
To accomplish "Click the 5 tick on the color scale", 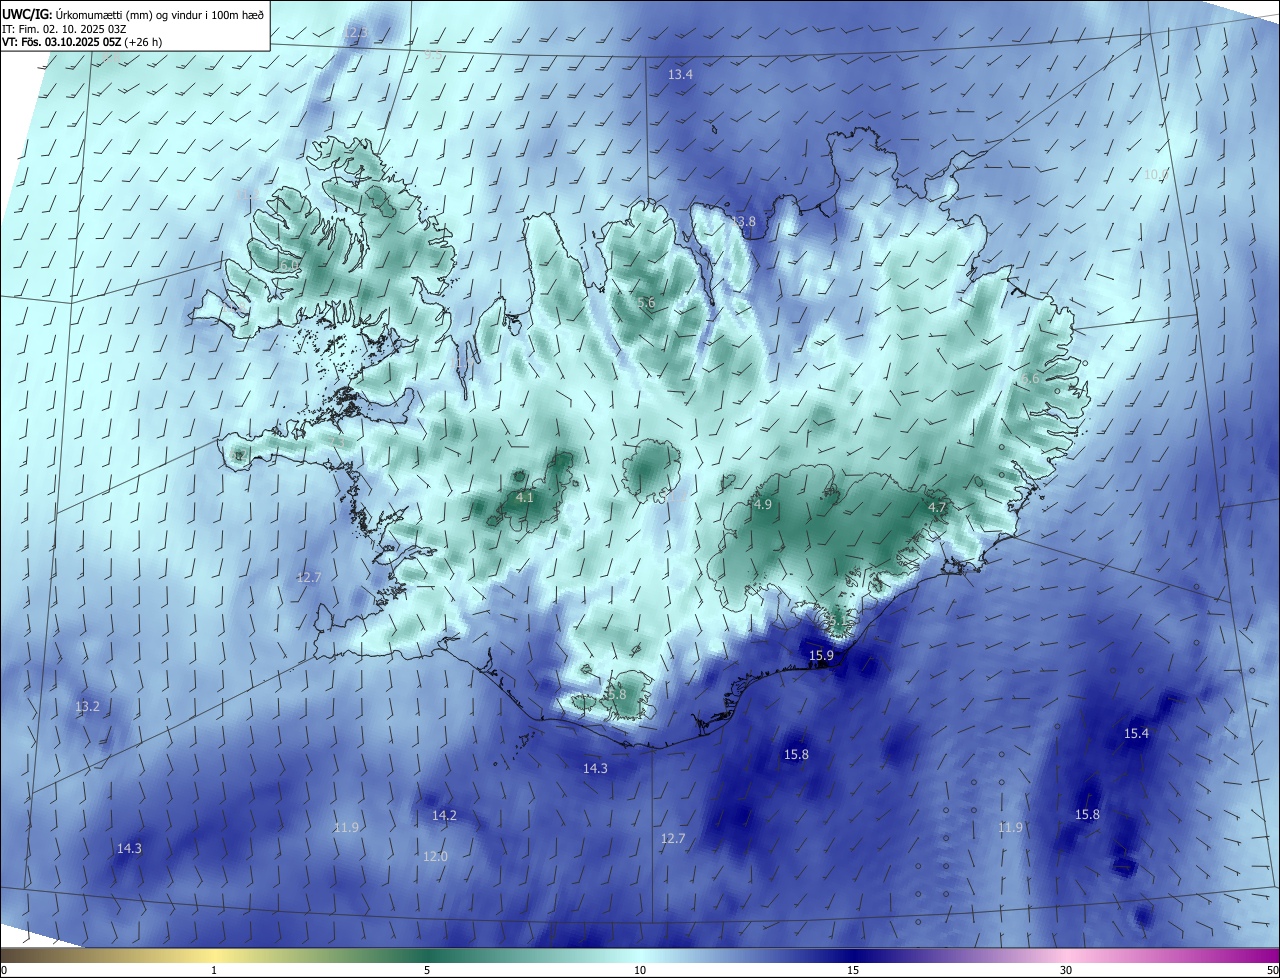I will (427, 970).
